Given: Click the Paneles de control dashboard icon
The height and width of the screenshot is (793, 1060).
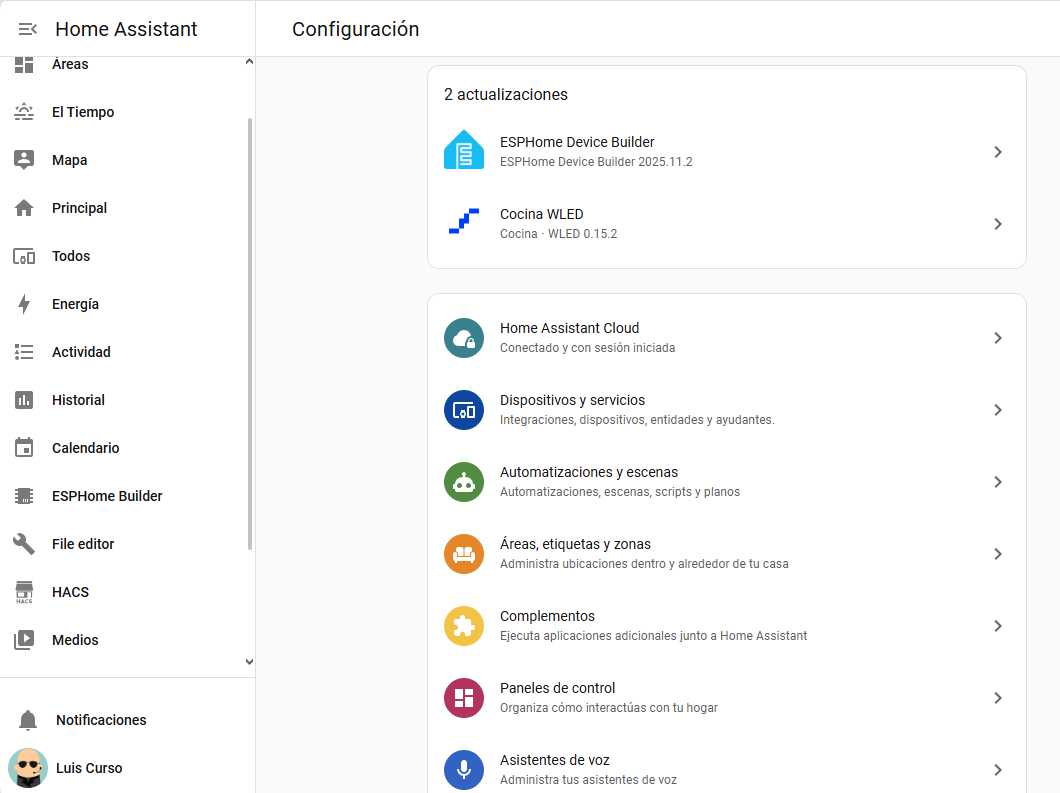Looking at the screenshot, I should click(x=464, y=698).
